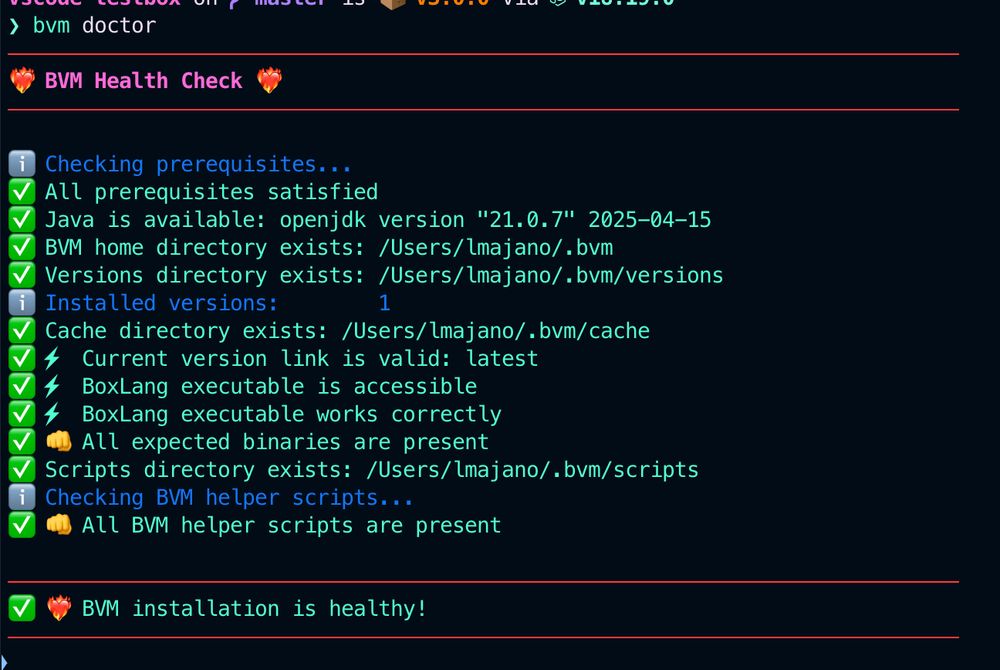Click the 'Current version link is valid:' text
This screenshot has height=670, width=1000.
pyautogui.click(x=267, y=358)
